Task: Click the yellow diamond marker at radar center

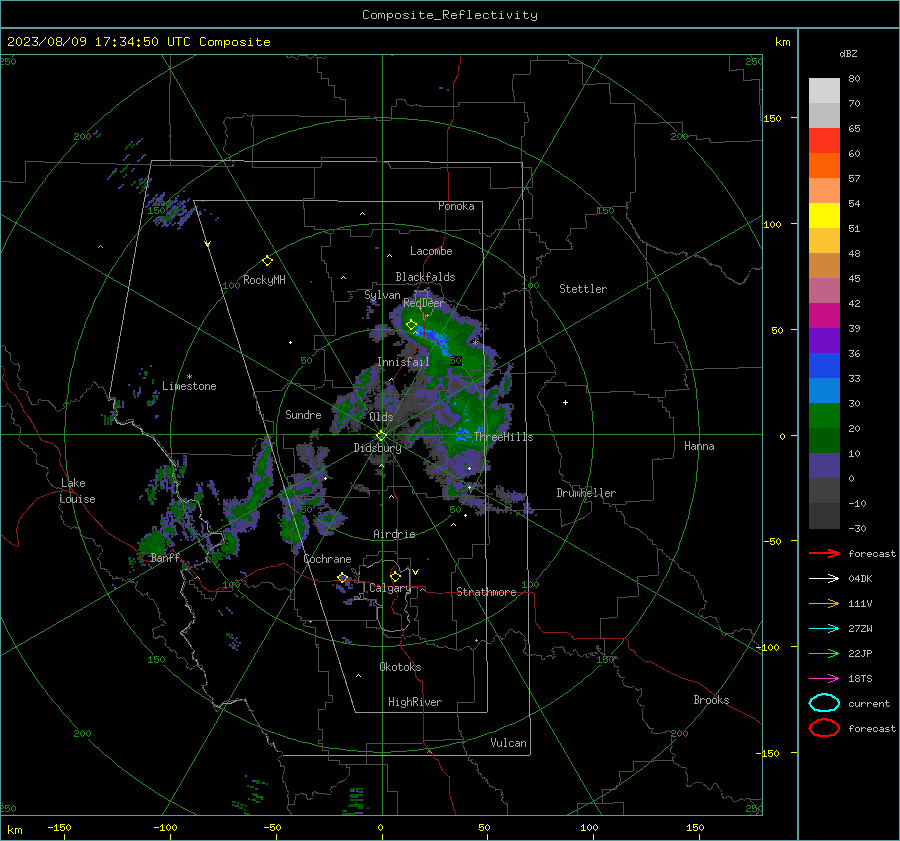Action: click(381, 436)
